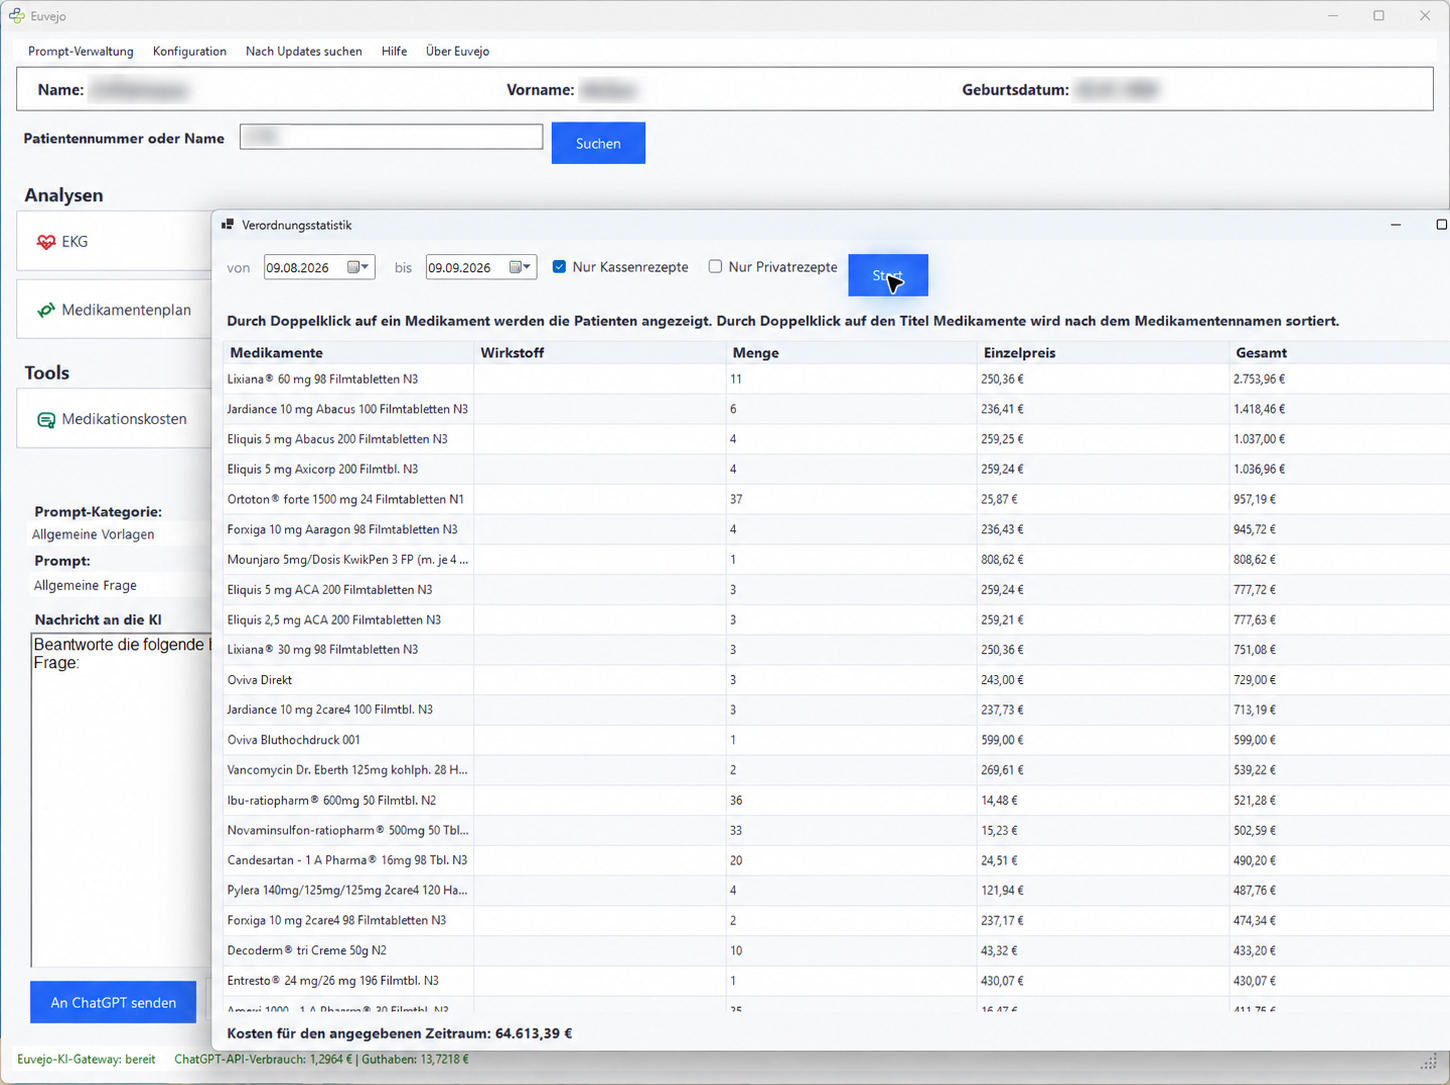
Task: Open the Medikationskosten tool
Action: (x=114, y=419)
